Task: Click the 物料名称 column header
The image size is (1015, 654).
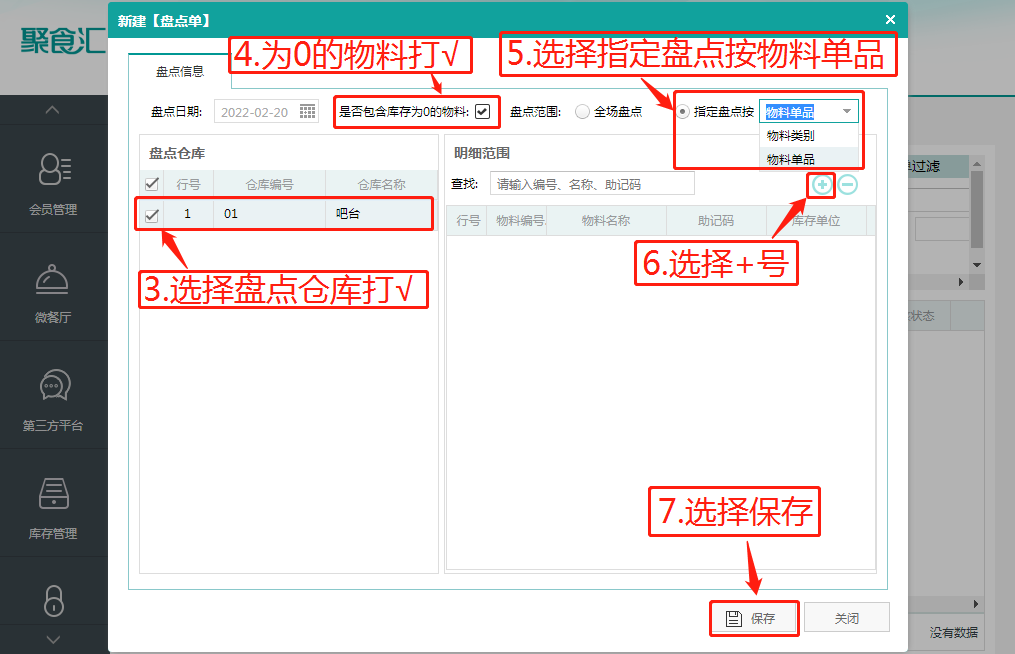Action: coord(606,221)
